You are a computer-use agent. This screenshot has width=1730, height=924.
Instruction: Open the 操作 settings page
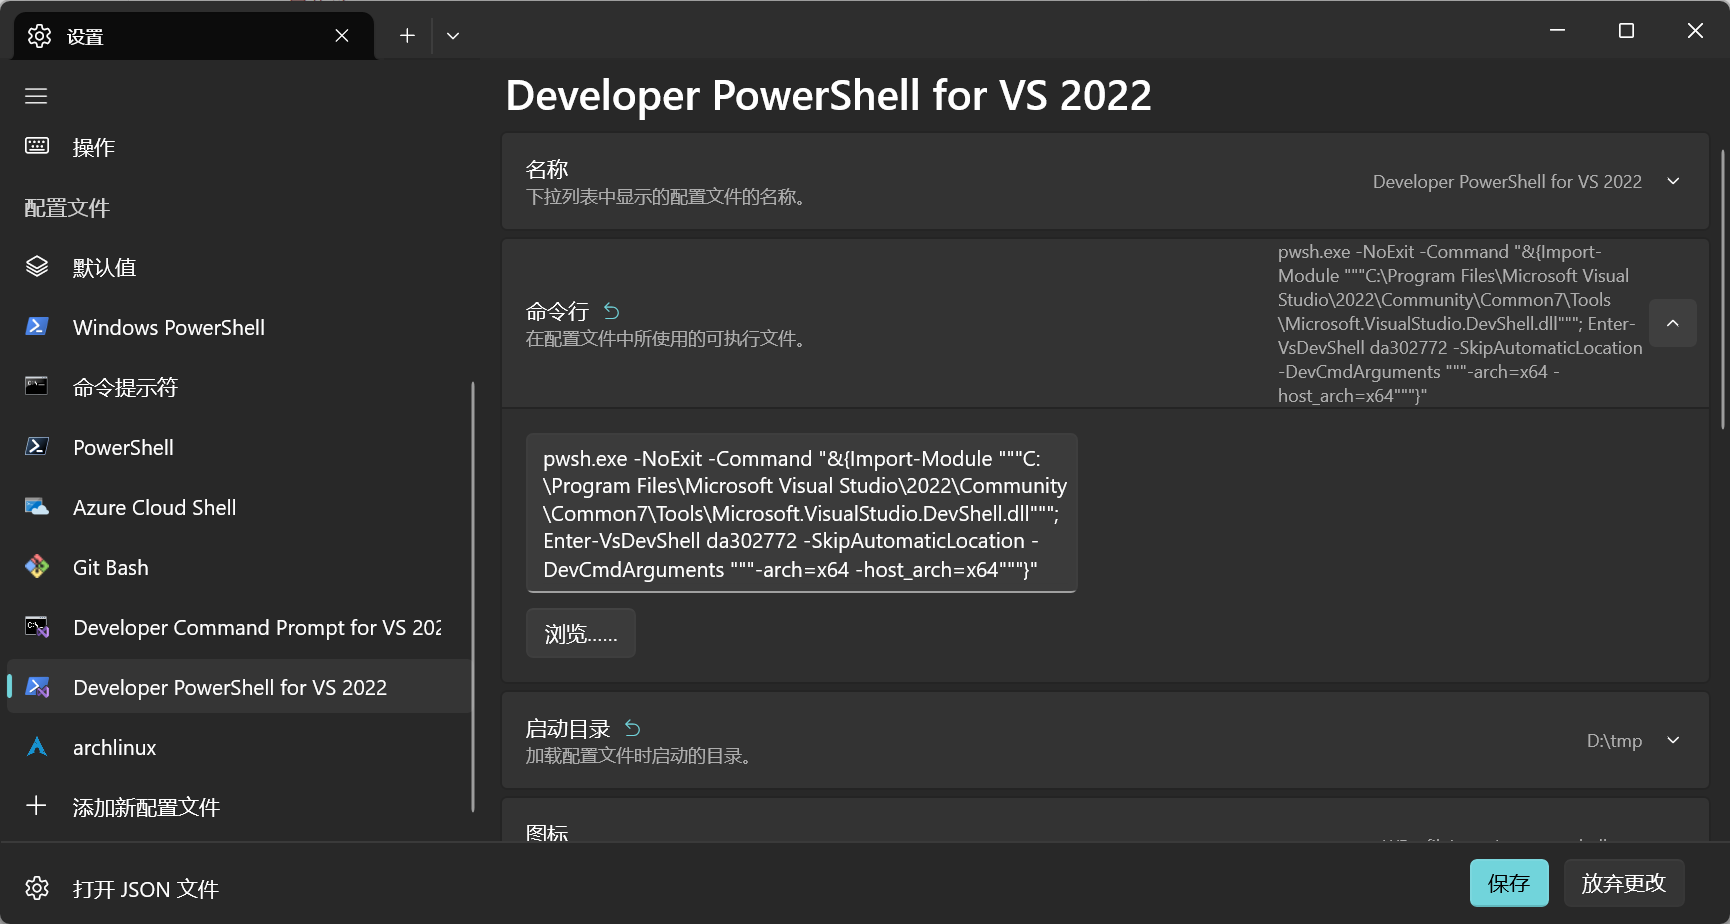(x=238, y=147)
